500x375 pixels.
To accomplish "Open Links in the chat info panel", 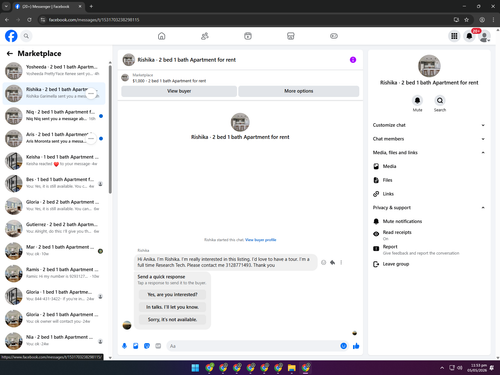I will pos(428,194).
